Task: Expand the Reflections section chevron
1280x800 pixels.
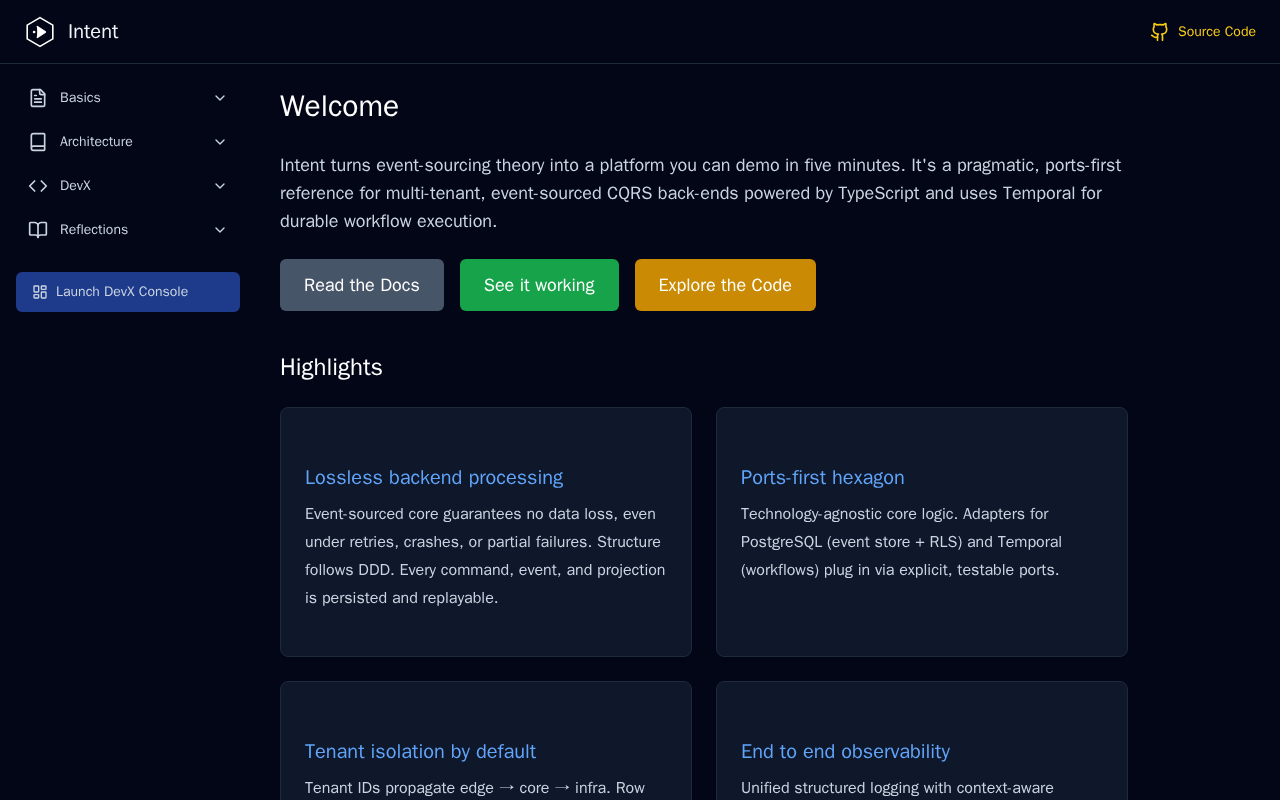Action: tap(220, 230)
